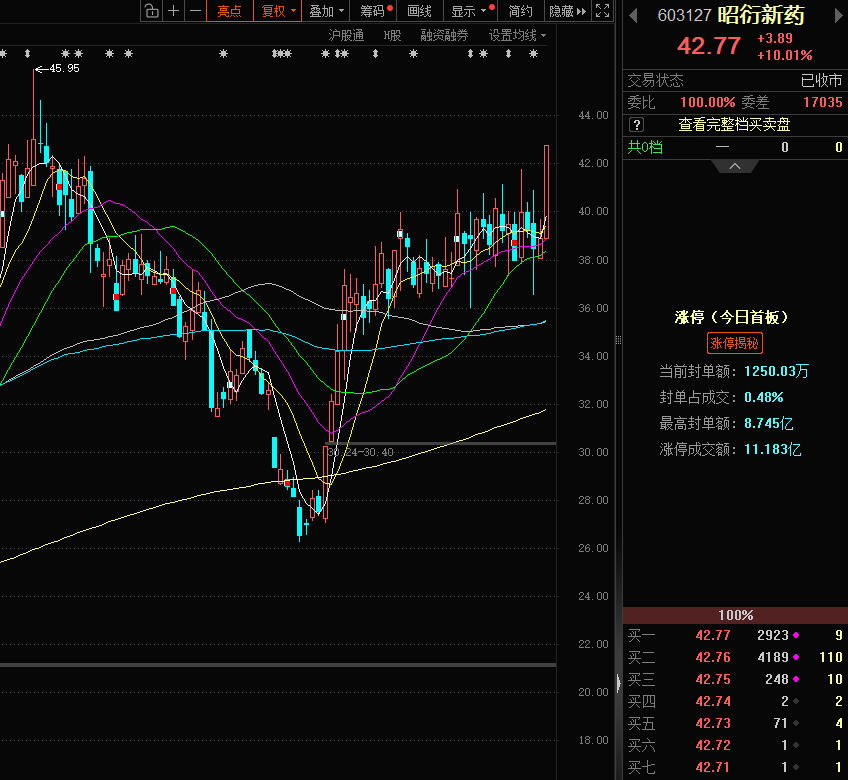
Task: Click gray diamond beside 买四 volume
Action: click(796, 702)
